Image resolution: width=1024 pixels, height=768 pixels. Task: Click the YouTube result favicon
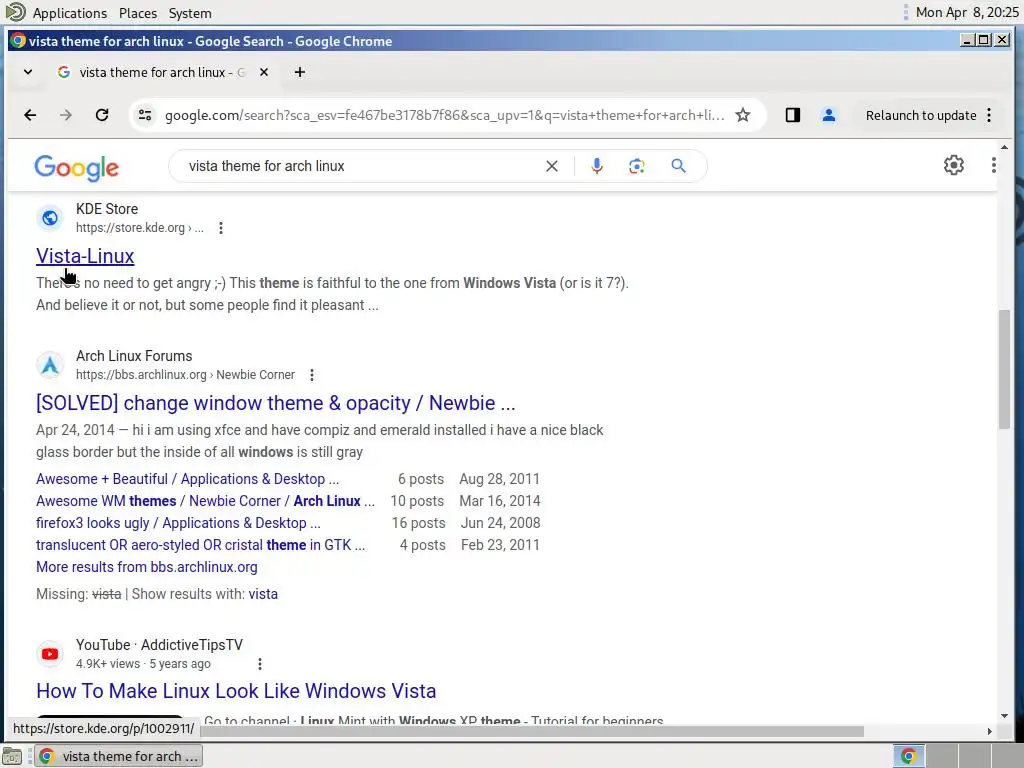[50, 654]
